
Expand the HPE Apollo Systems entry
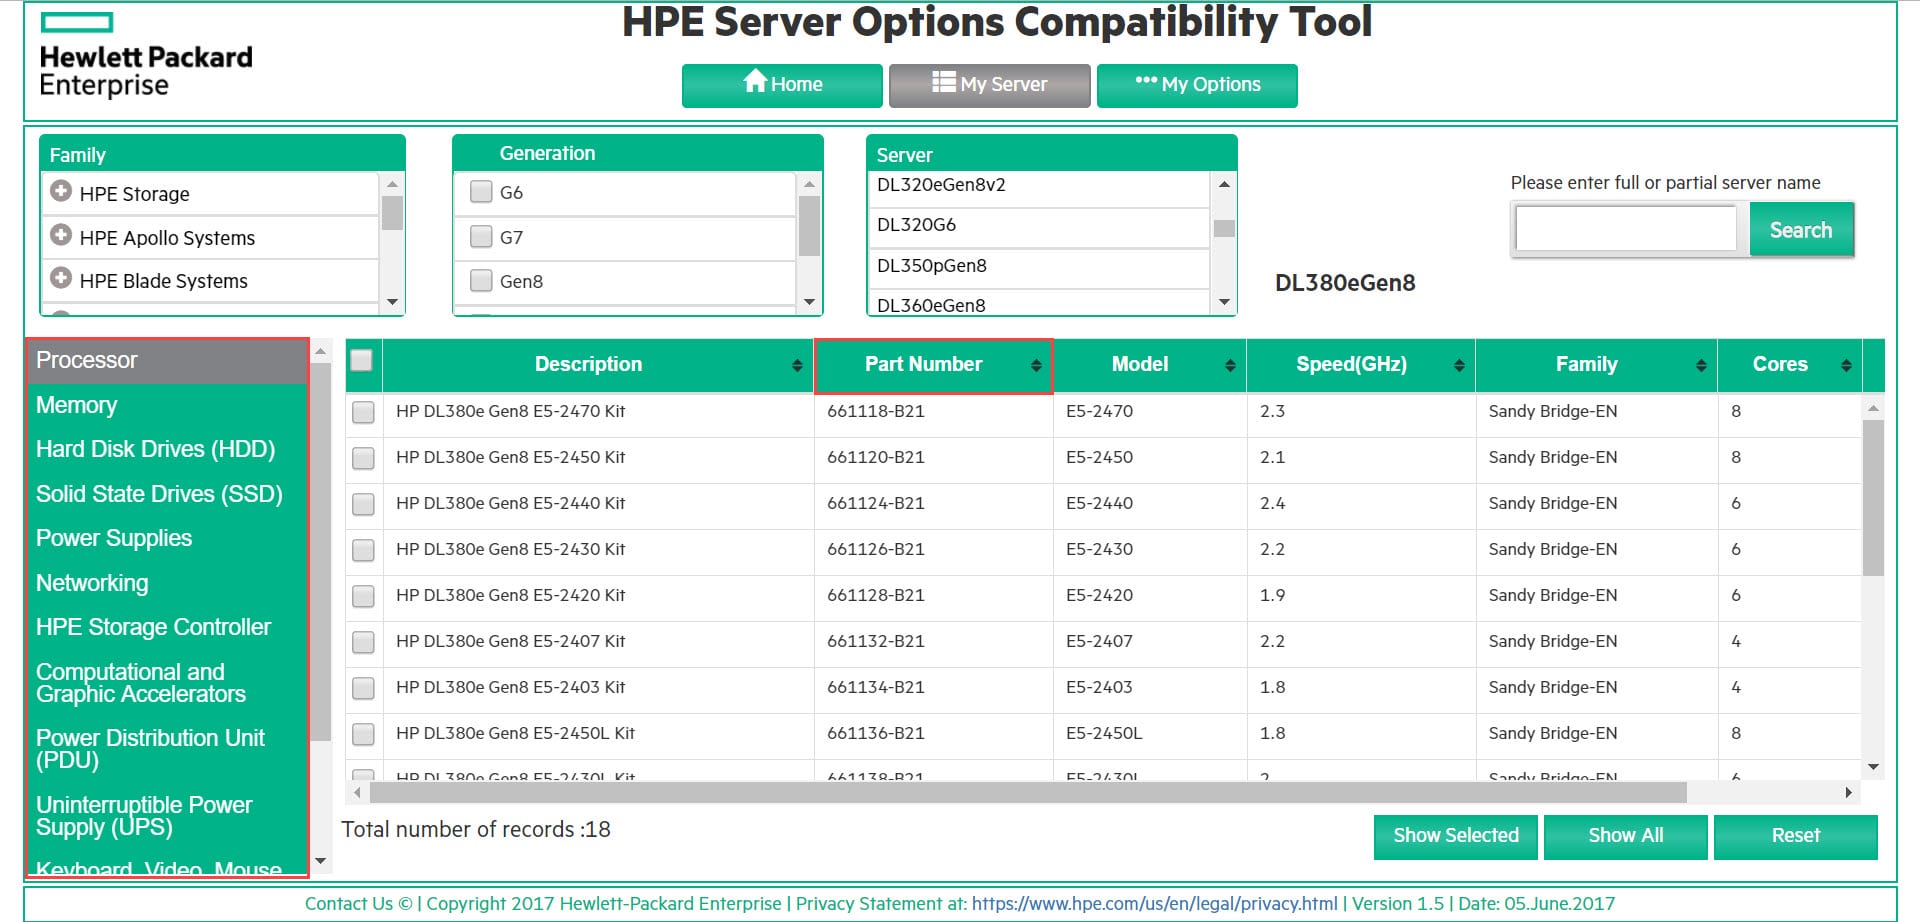click(x=61, y=236)
